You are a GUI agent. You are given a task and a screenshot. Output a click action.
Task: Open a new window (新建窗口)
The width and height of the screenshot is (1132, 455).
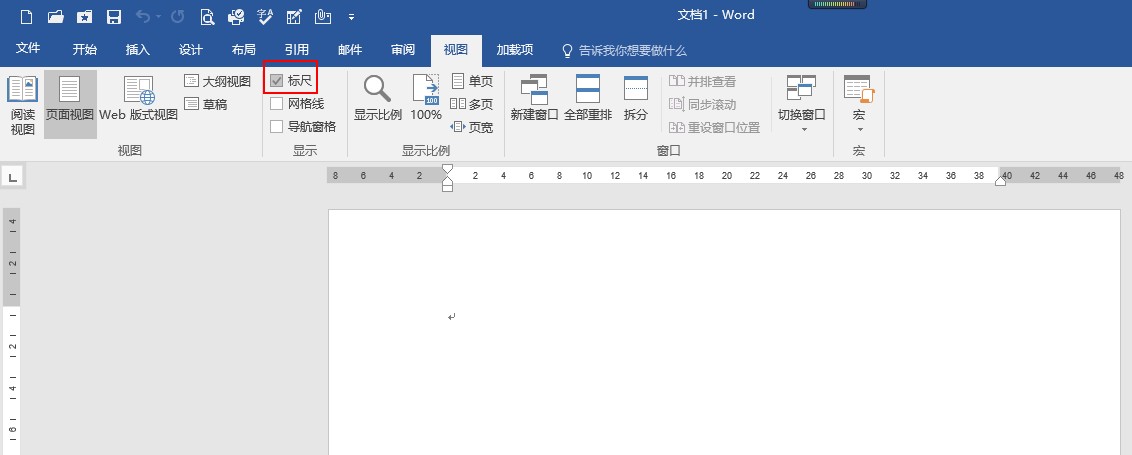(534, 100)
